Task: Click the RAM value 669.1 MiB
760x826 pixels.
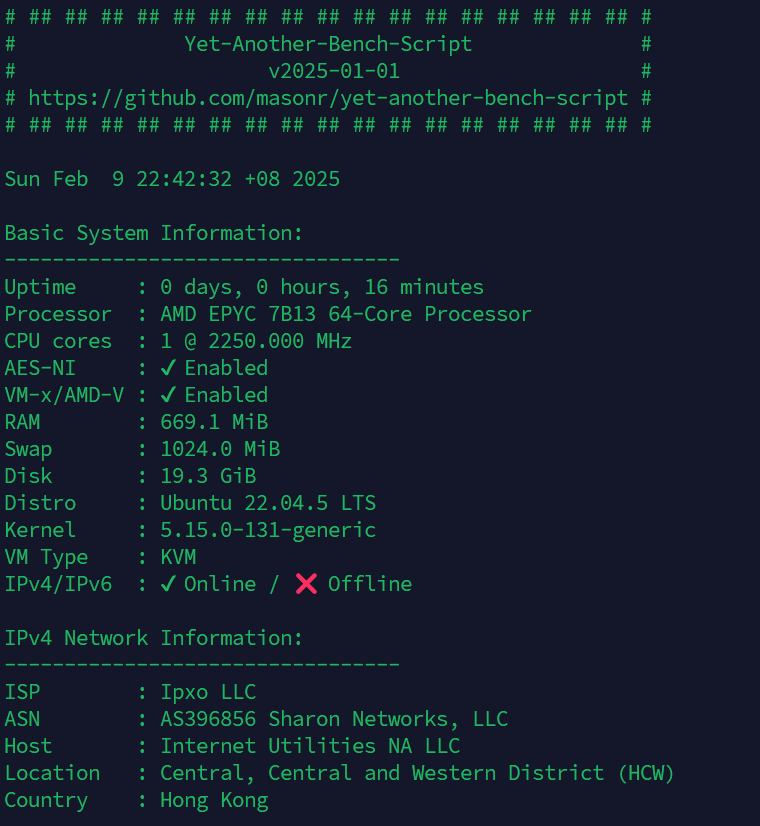Action: [214, 422]
